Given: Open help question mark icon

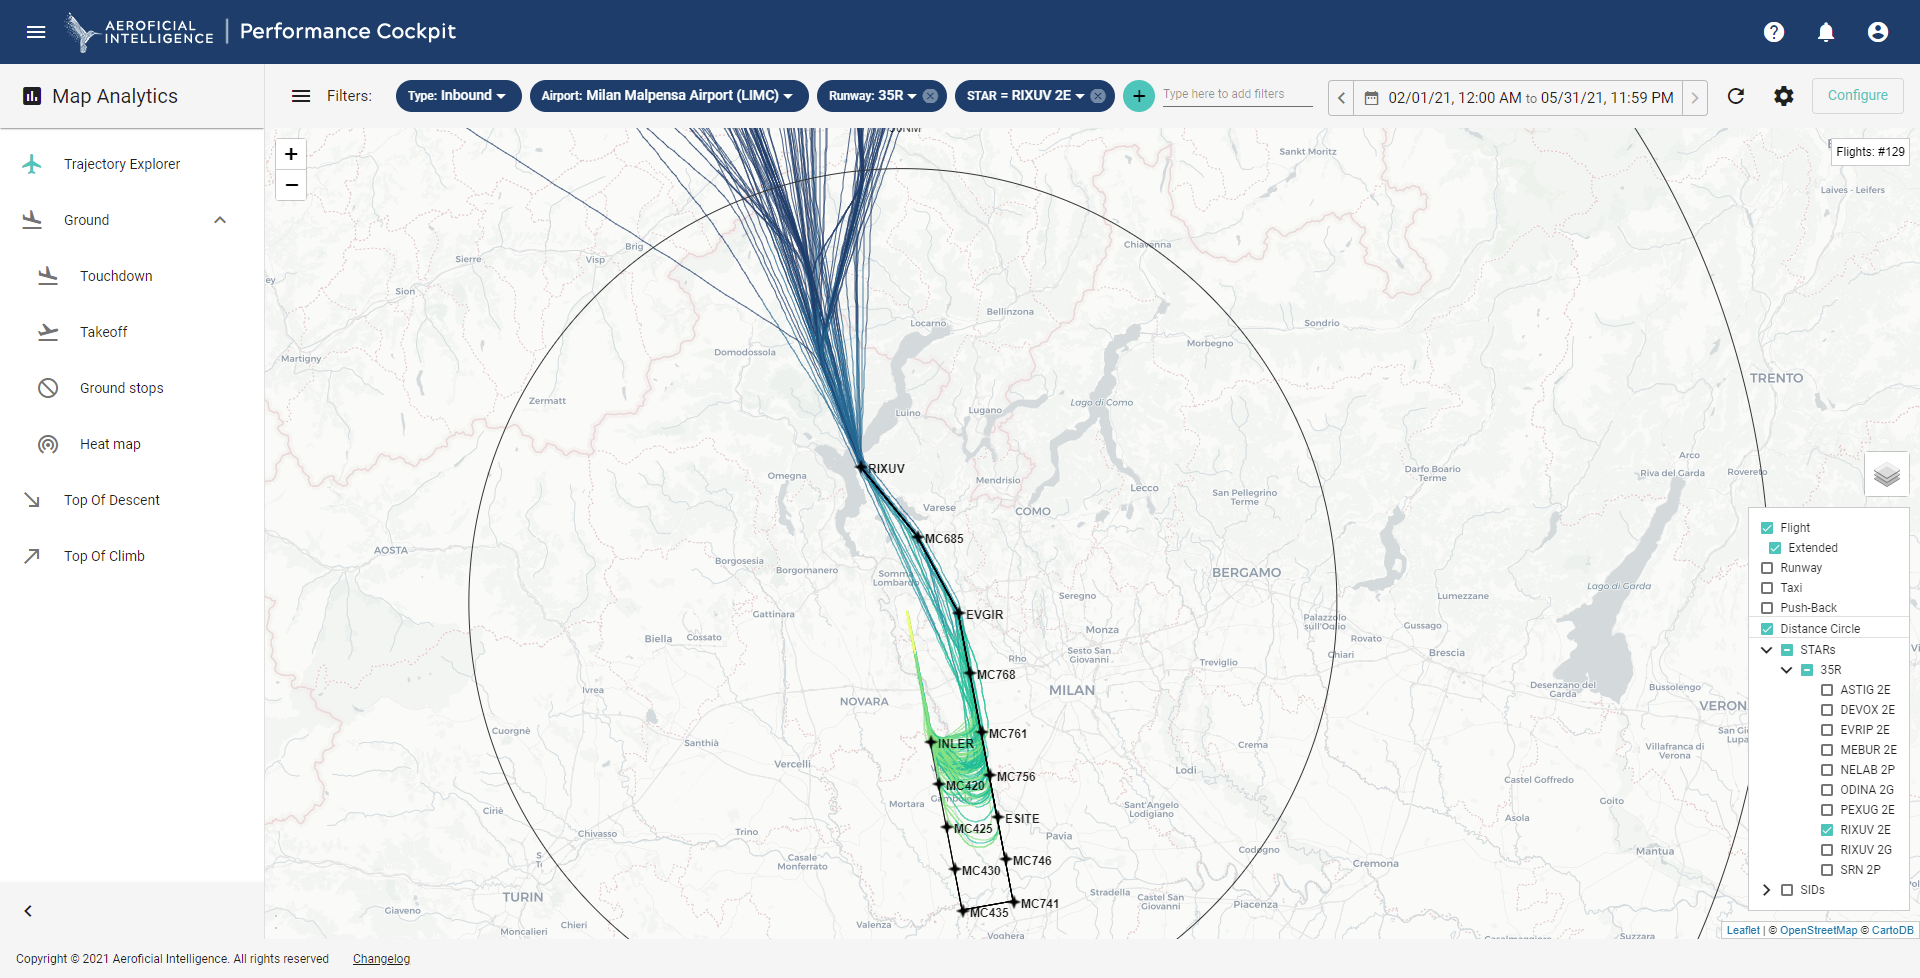Looking at the screenshot, I should point(1774,32).
